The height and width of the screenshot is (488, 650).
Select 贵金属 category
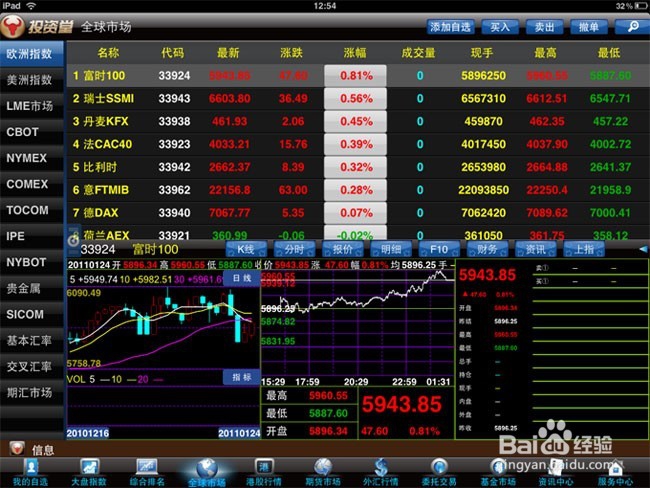click(32, 289)
